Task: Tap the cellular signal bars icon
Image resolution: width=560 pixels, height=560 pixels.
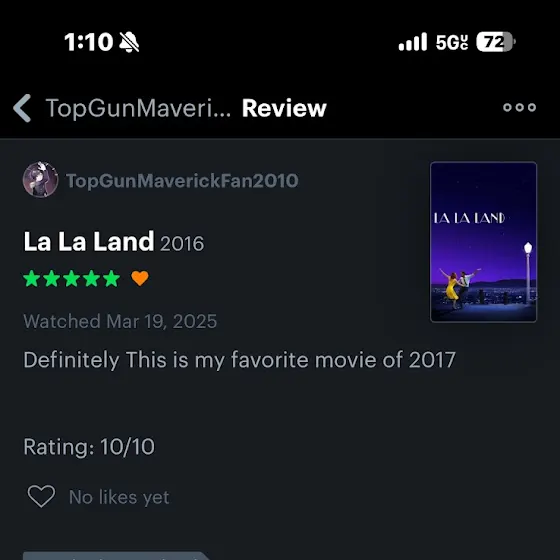Action: pyautogui.click(x=412, y=42)
